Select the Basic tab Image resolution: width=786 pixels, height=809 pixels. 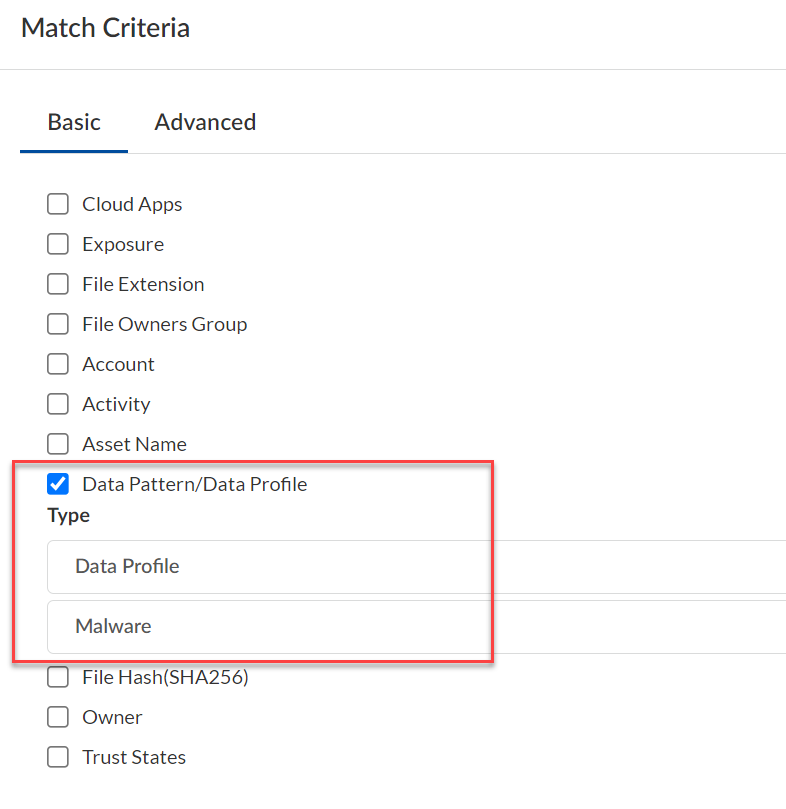(74, 122)
